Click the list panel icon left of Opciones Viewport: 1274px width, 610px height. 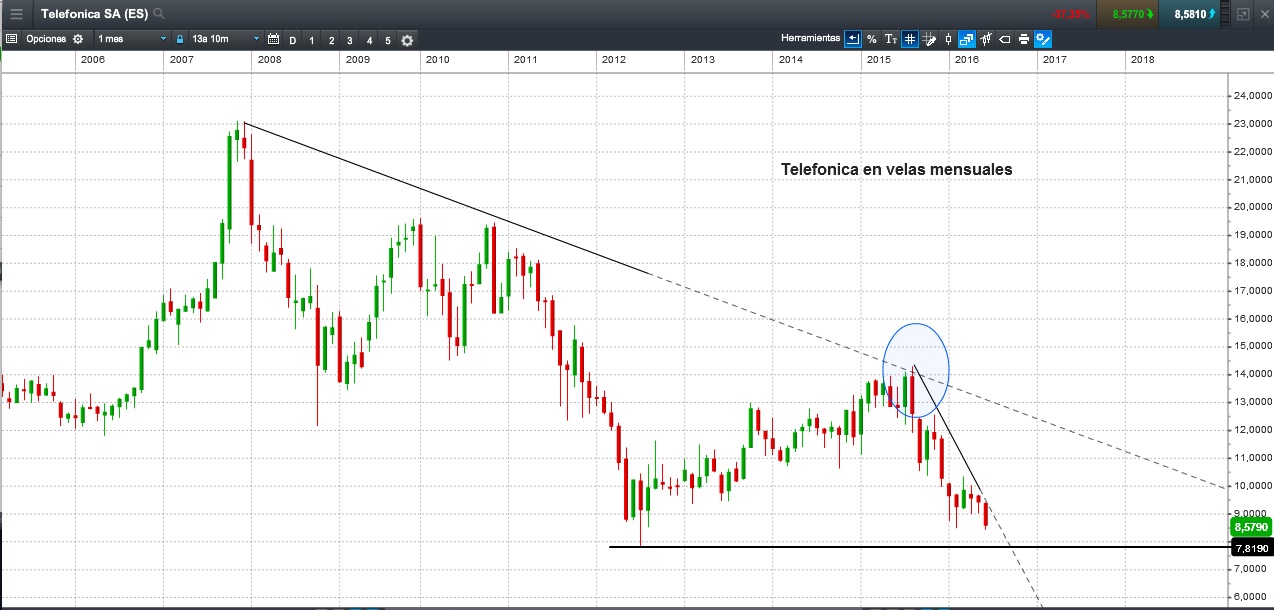[x=11, y=39]
